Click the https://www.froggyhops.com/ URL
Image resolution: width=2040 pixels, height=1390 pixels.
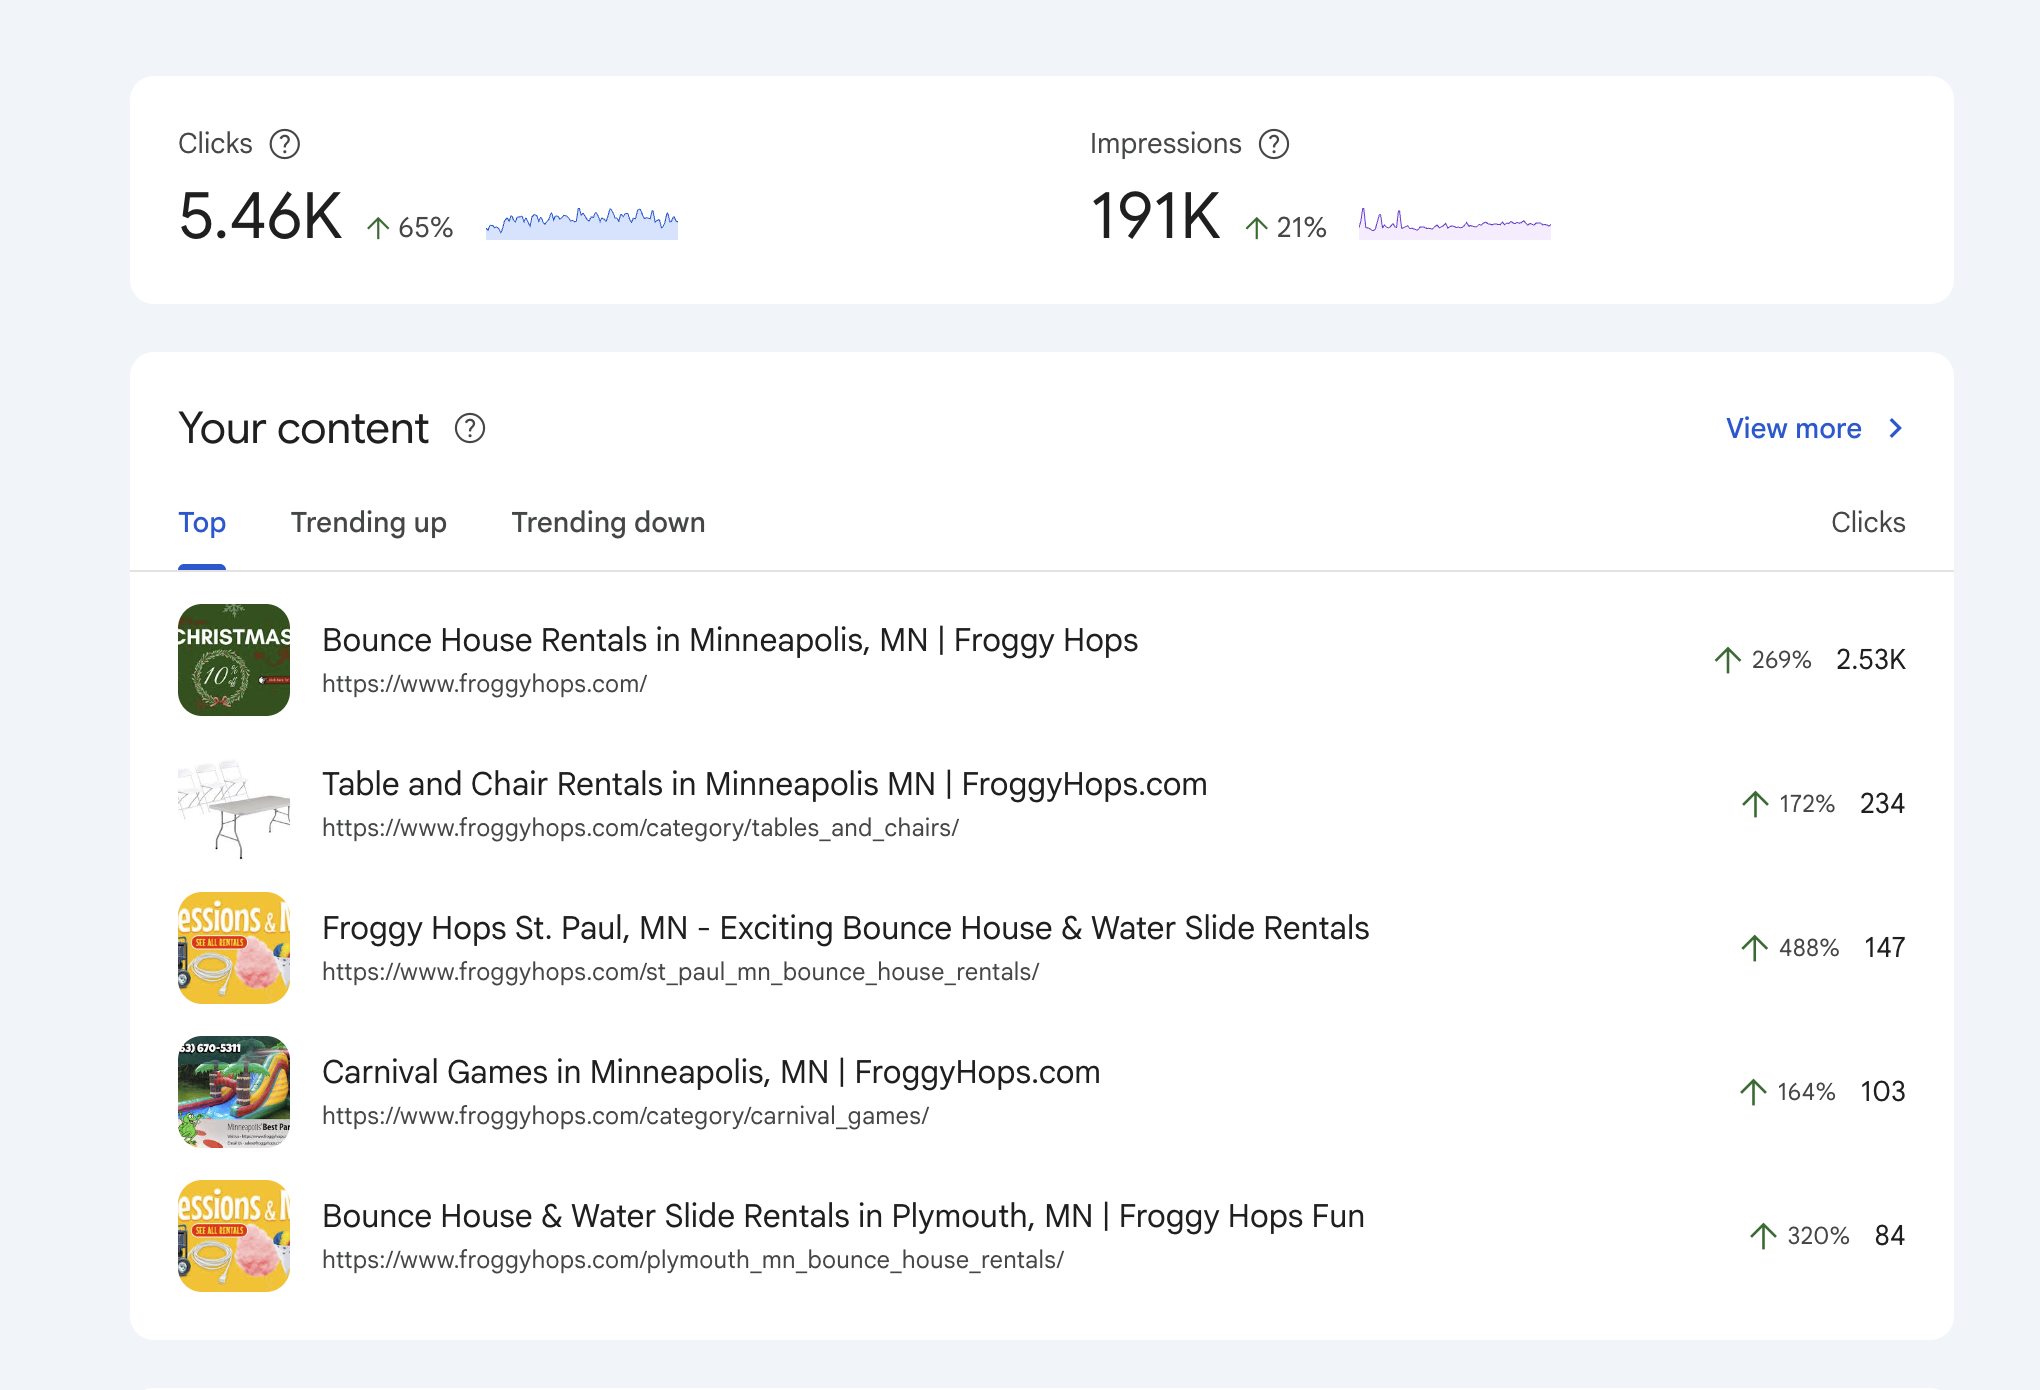coord(485,684)
